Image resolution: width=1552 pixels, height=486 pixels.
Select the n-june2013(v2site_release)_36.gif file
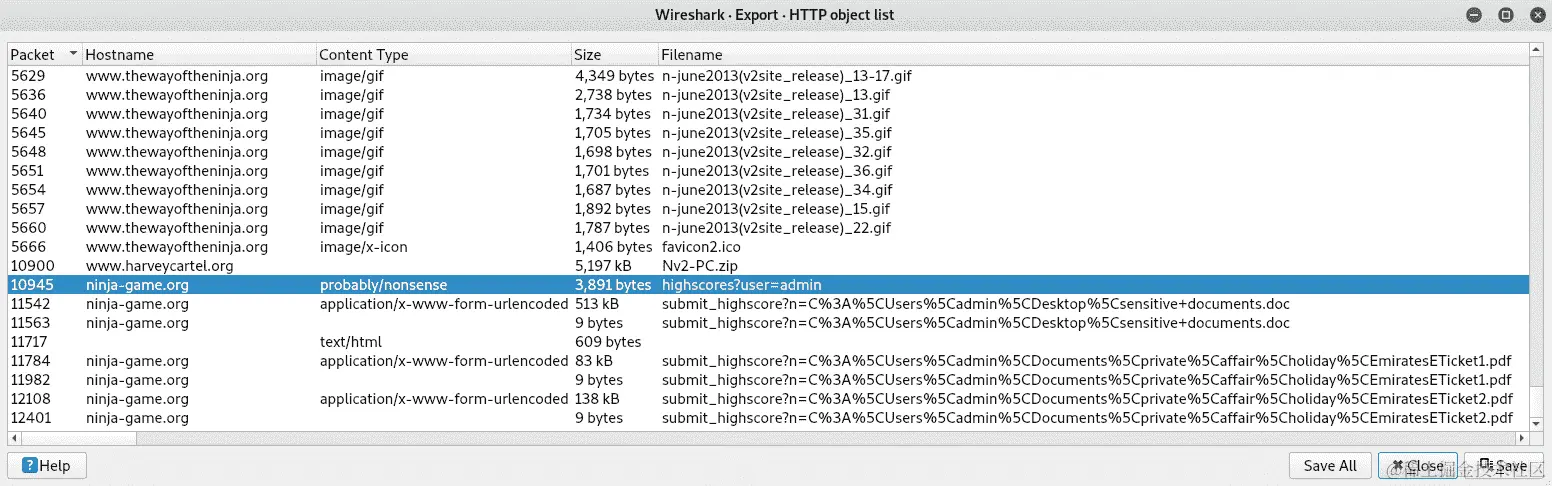tap(776, 171)
